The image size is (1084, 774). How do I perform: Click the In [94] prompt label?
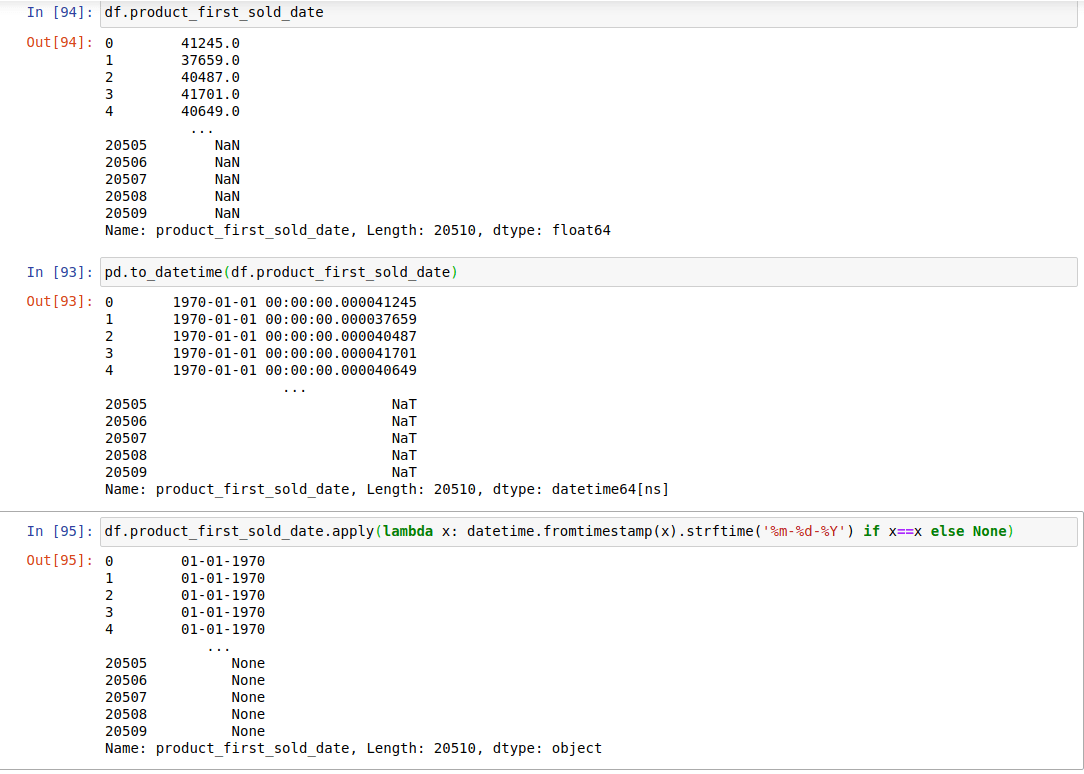(59, 12)
